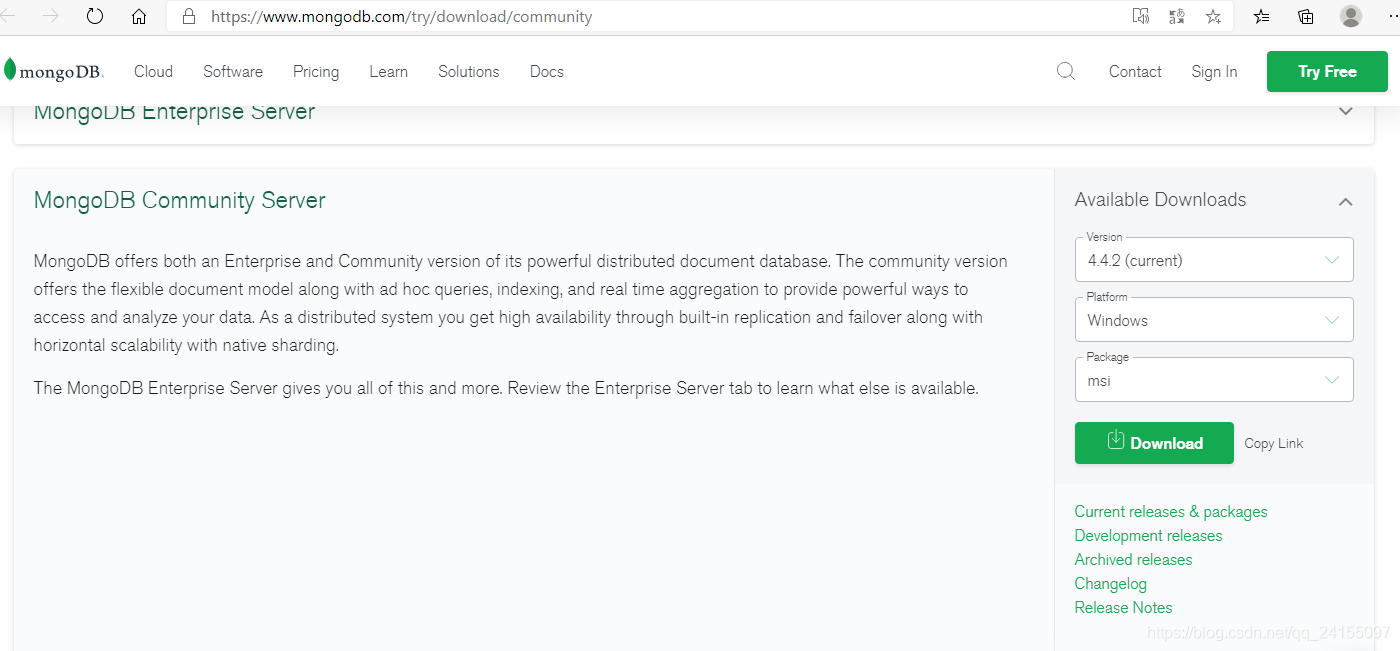
Task: Open the Platform dropdown showing Windows
Action: [x=1214, y=320]
